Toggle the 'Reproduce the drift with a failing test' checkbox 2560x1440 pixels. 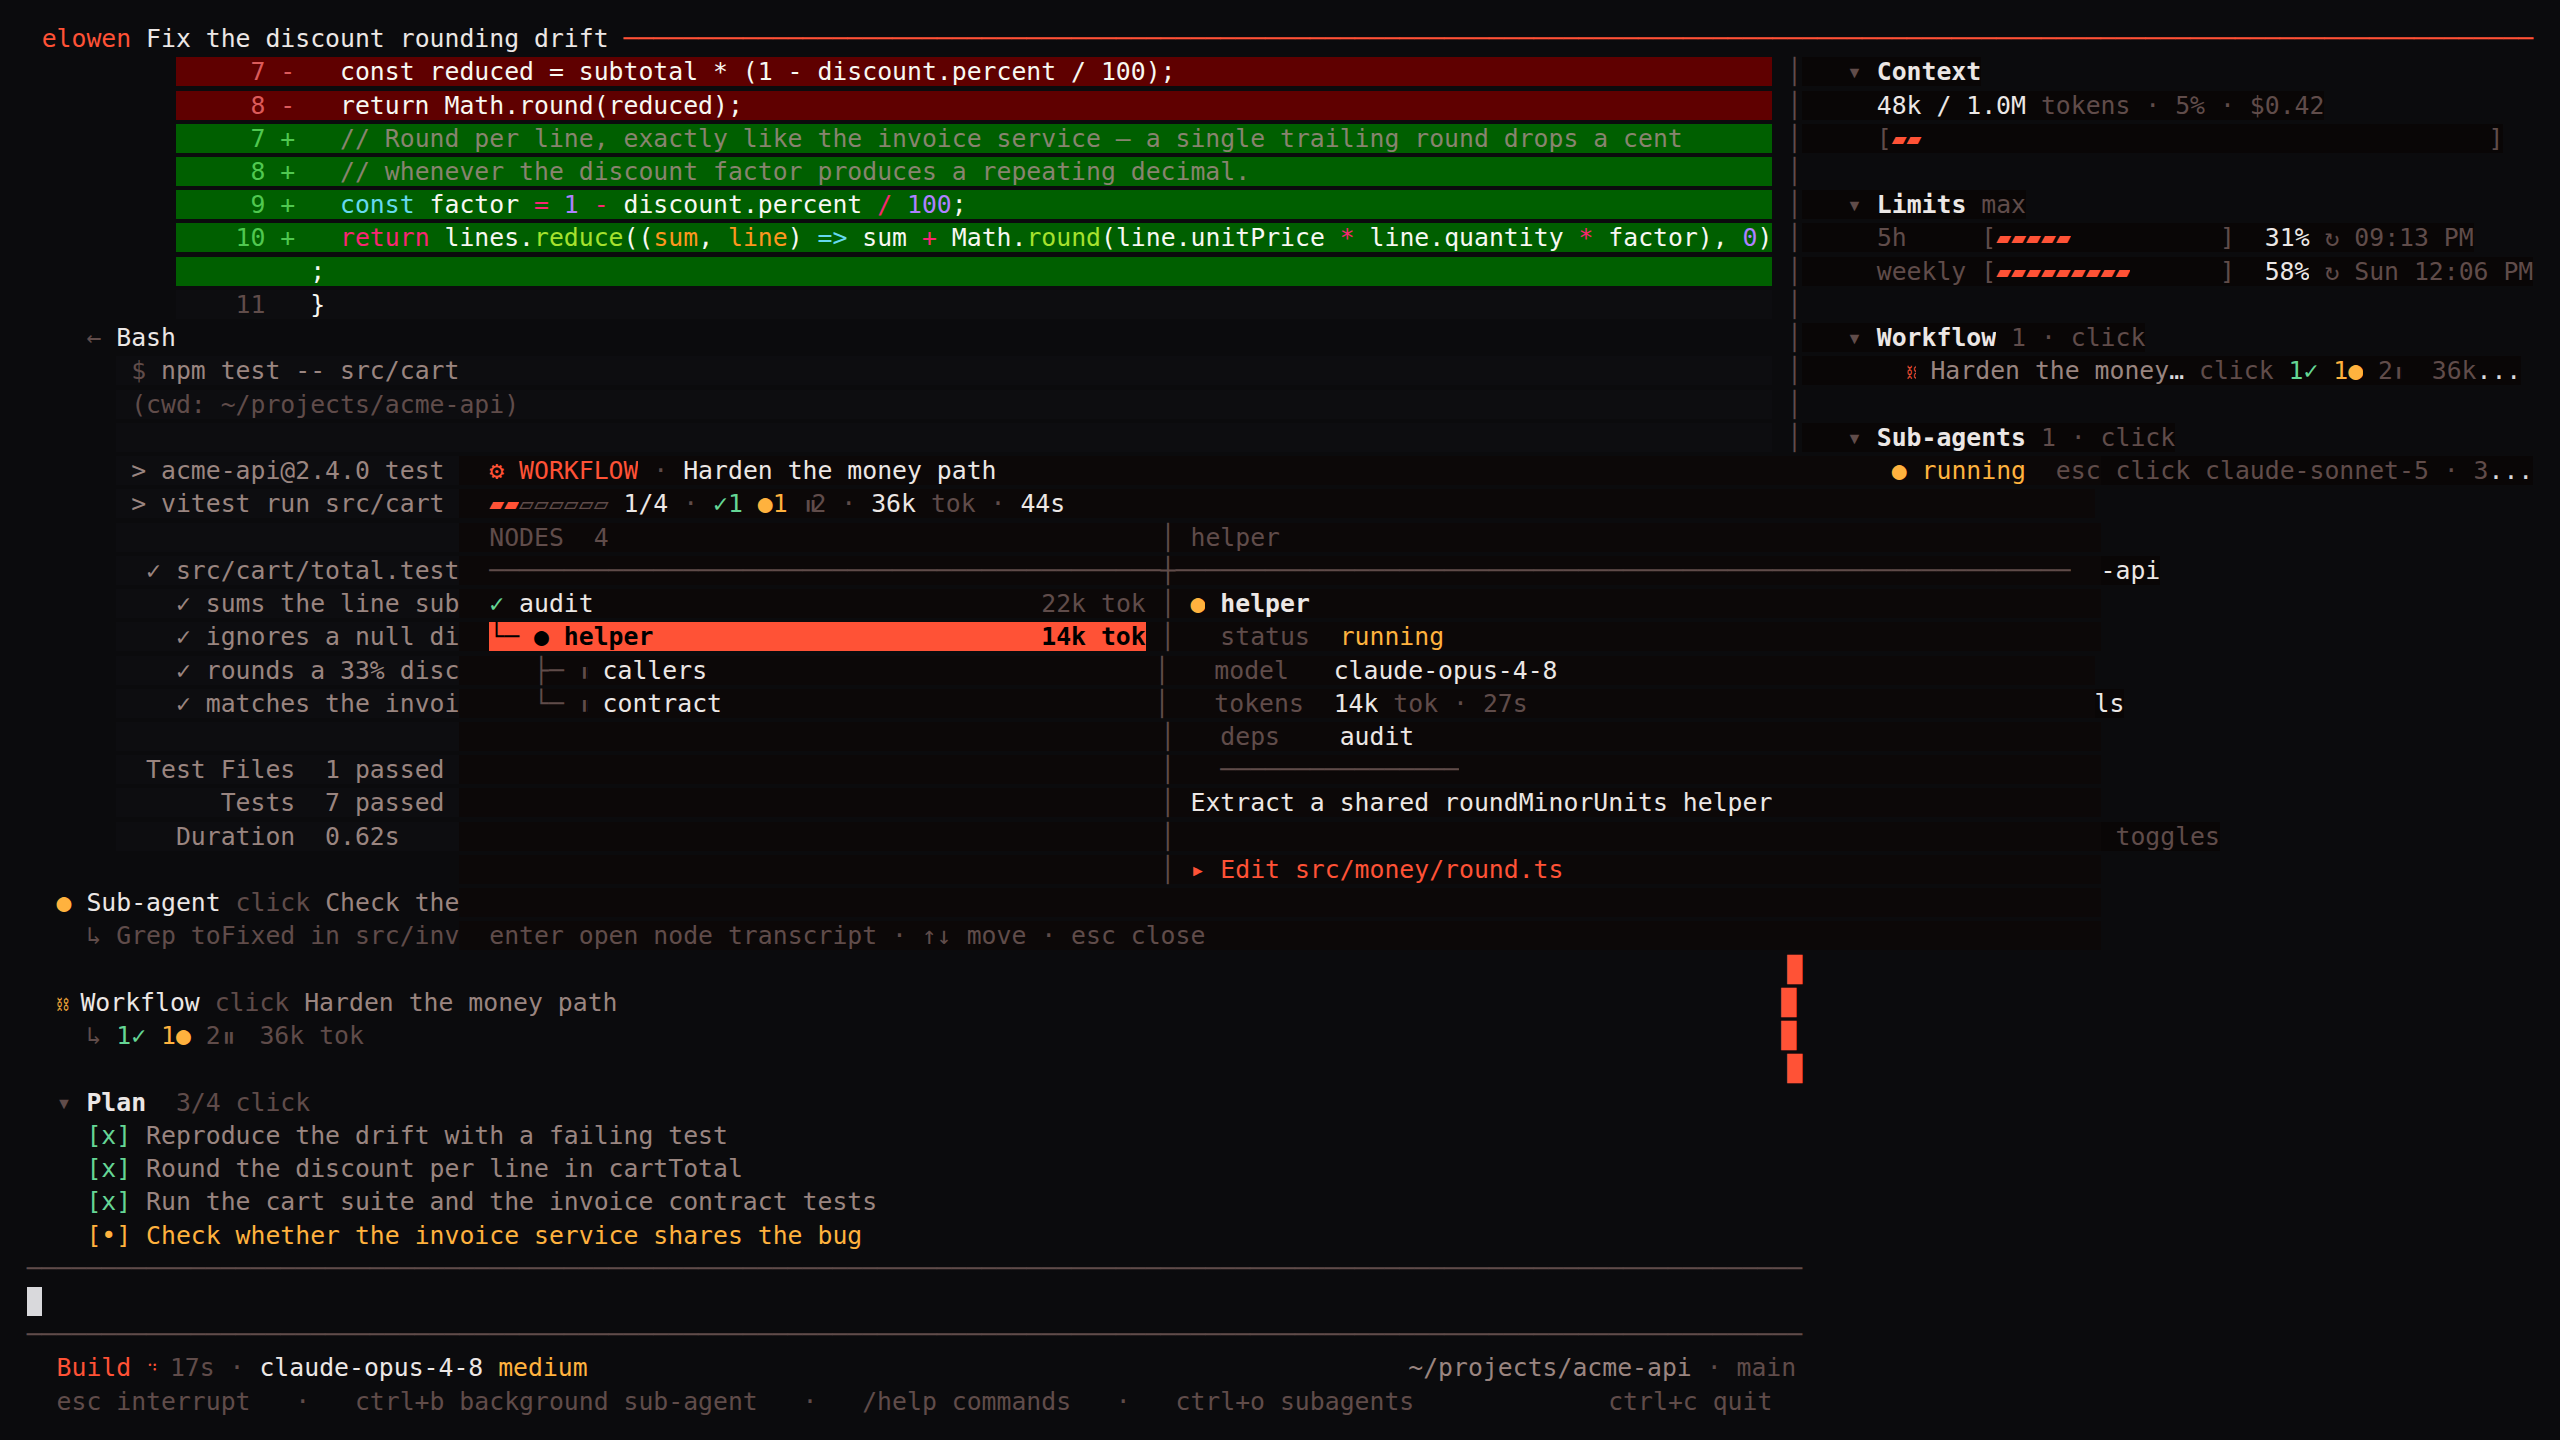click(x=108, y=1136)
